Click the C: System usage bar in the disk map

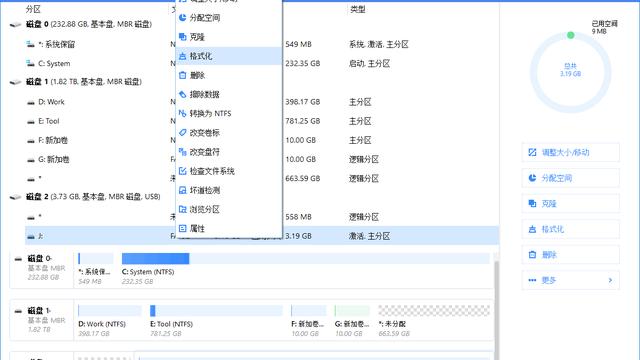(x=305, y=258)
